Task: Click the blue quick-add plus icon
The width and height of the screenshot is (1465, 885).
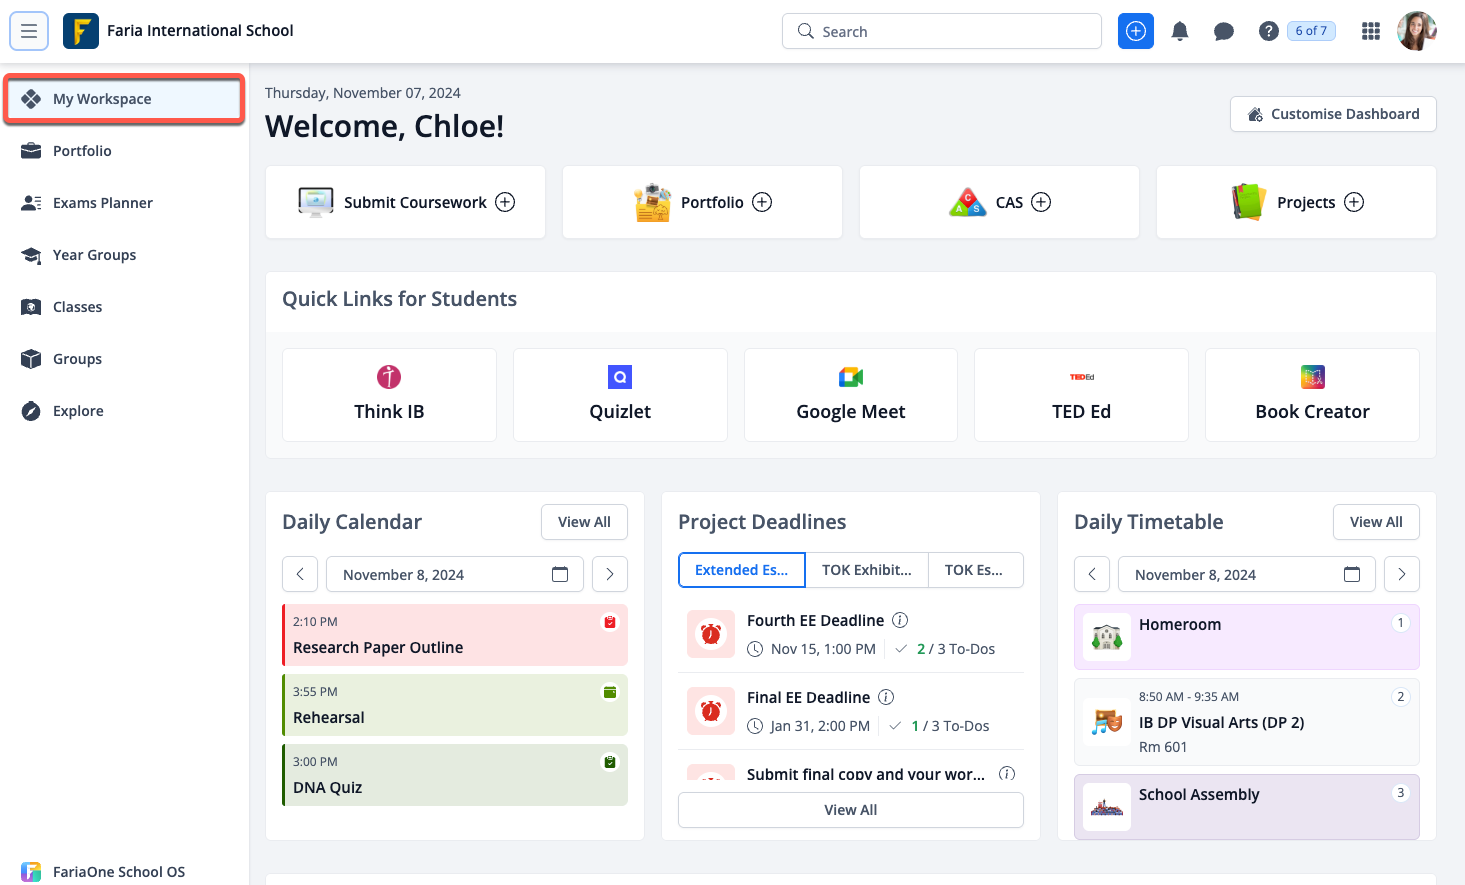Action: click(x=1135, y=31)
